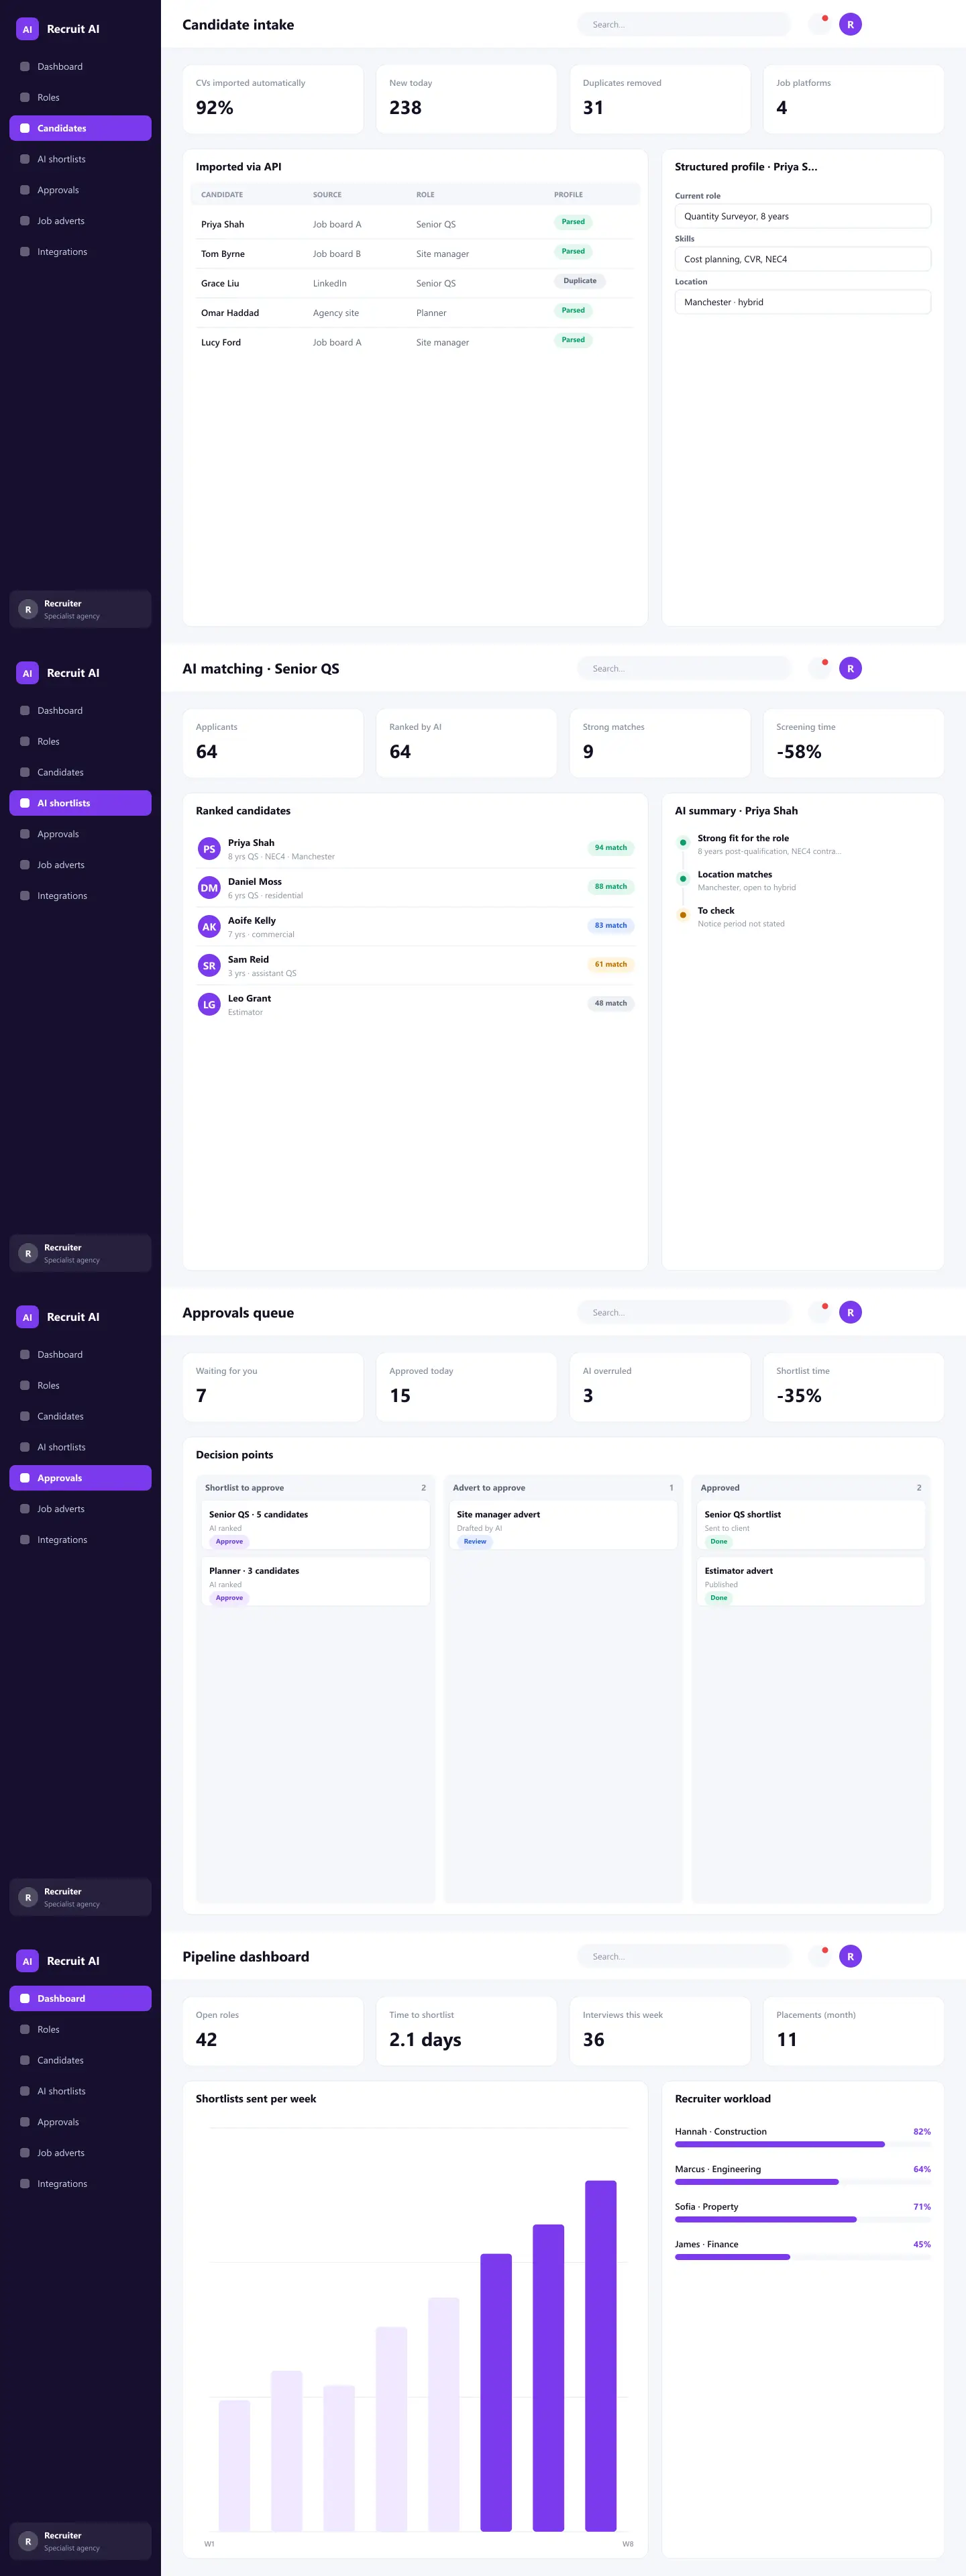Click the 94 match badge for Priya Shah
Image resolution: width=966 pixels, height=2576 pixels.
(611, 847)
